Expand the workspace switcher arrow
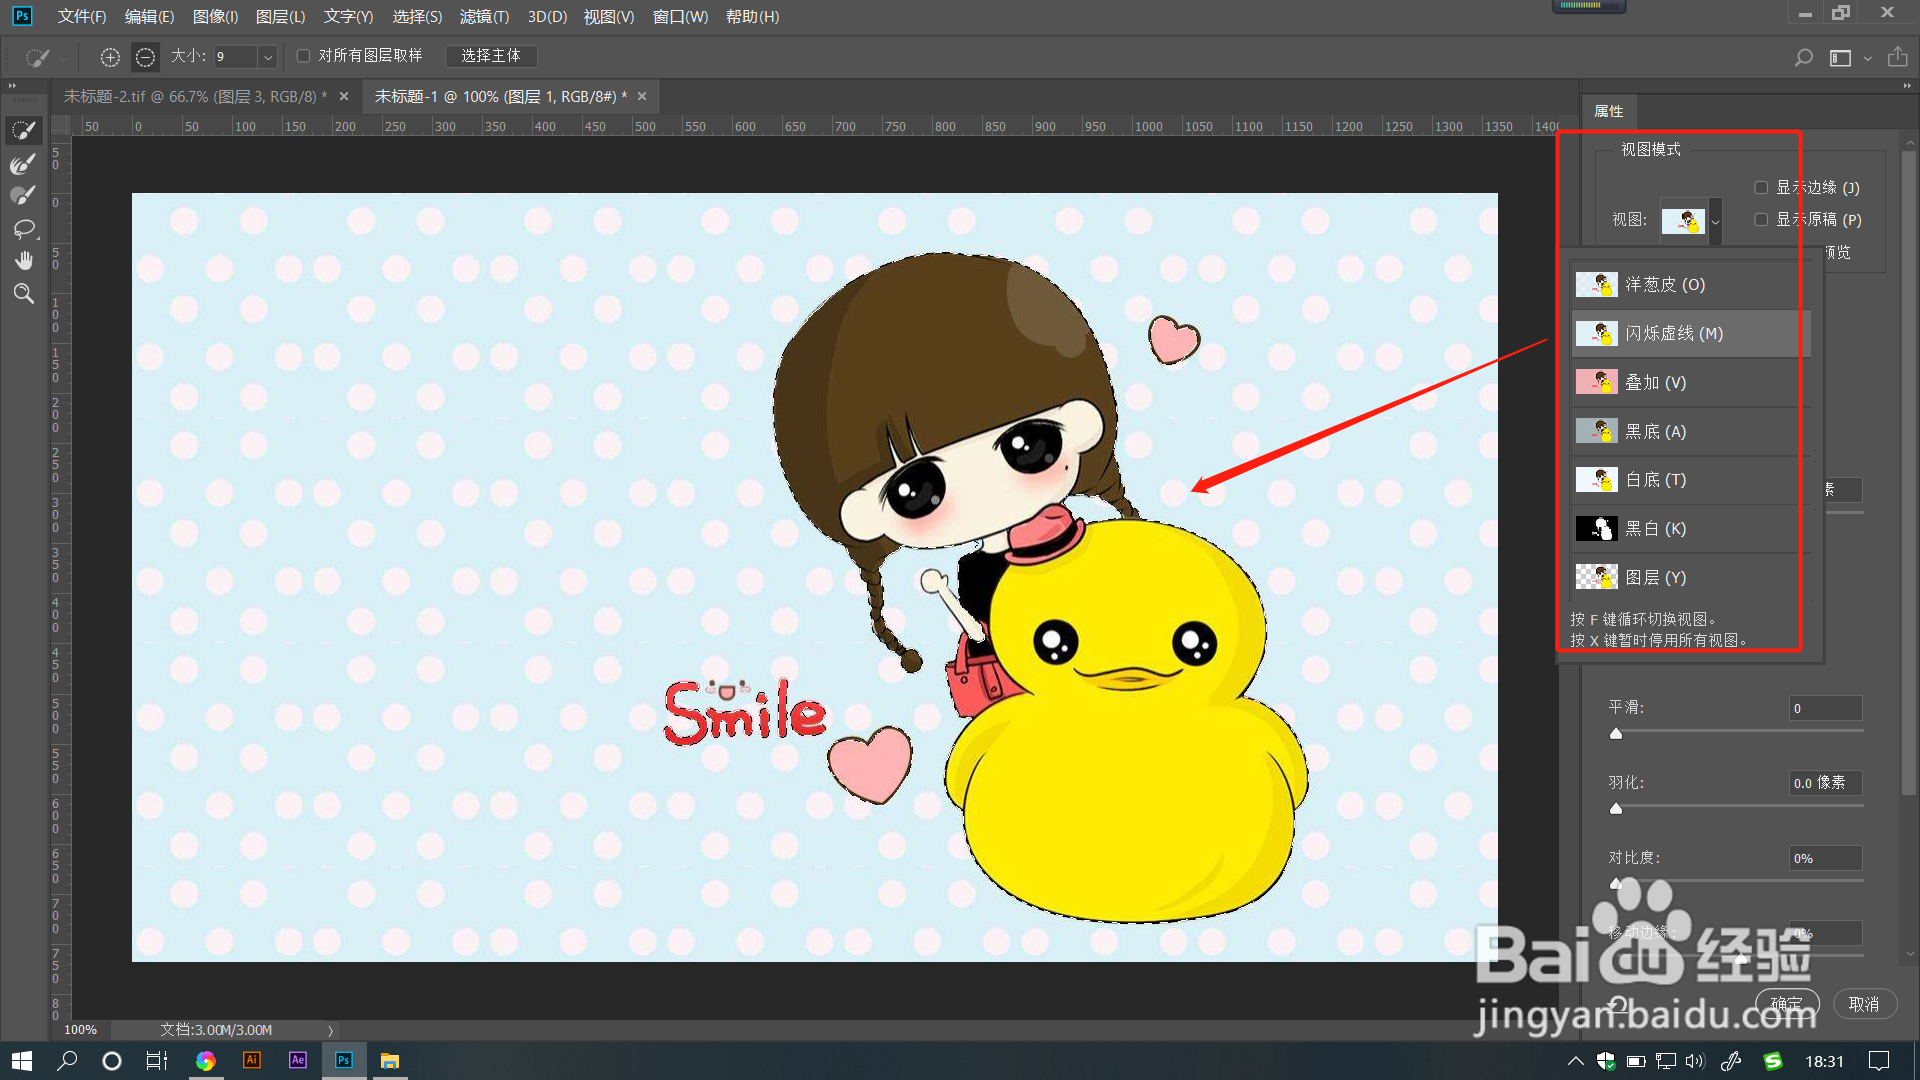Viewport: 1920px width, 1080px height. click(1867, 58)
